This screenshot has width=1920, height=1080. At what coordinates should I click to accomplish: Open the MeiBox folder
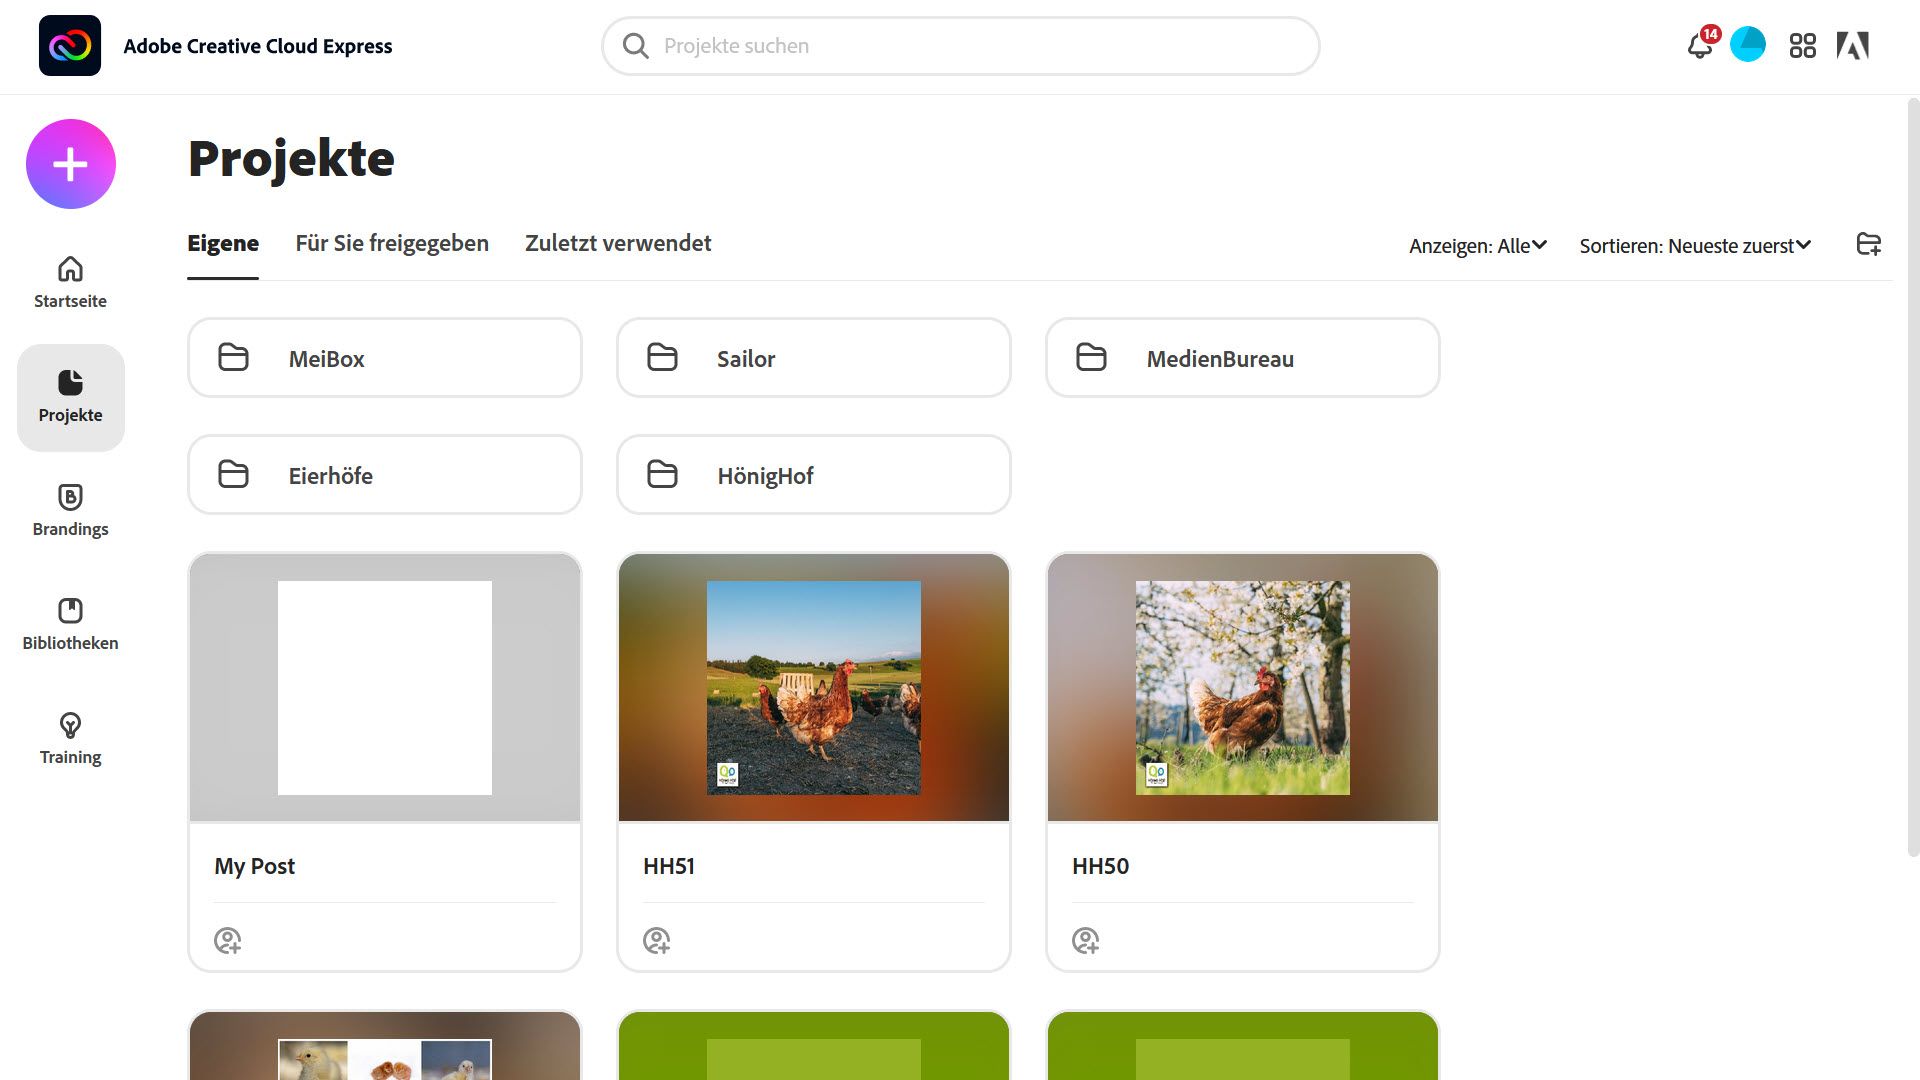point(384,358)
